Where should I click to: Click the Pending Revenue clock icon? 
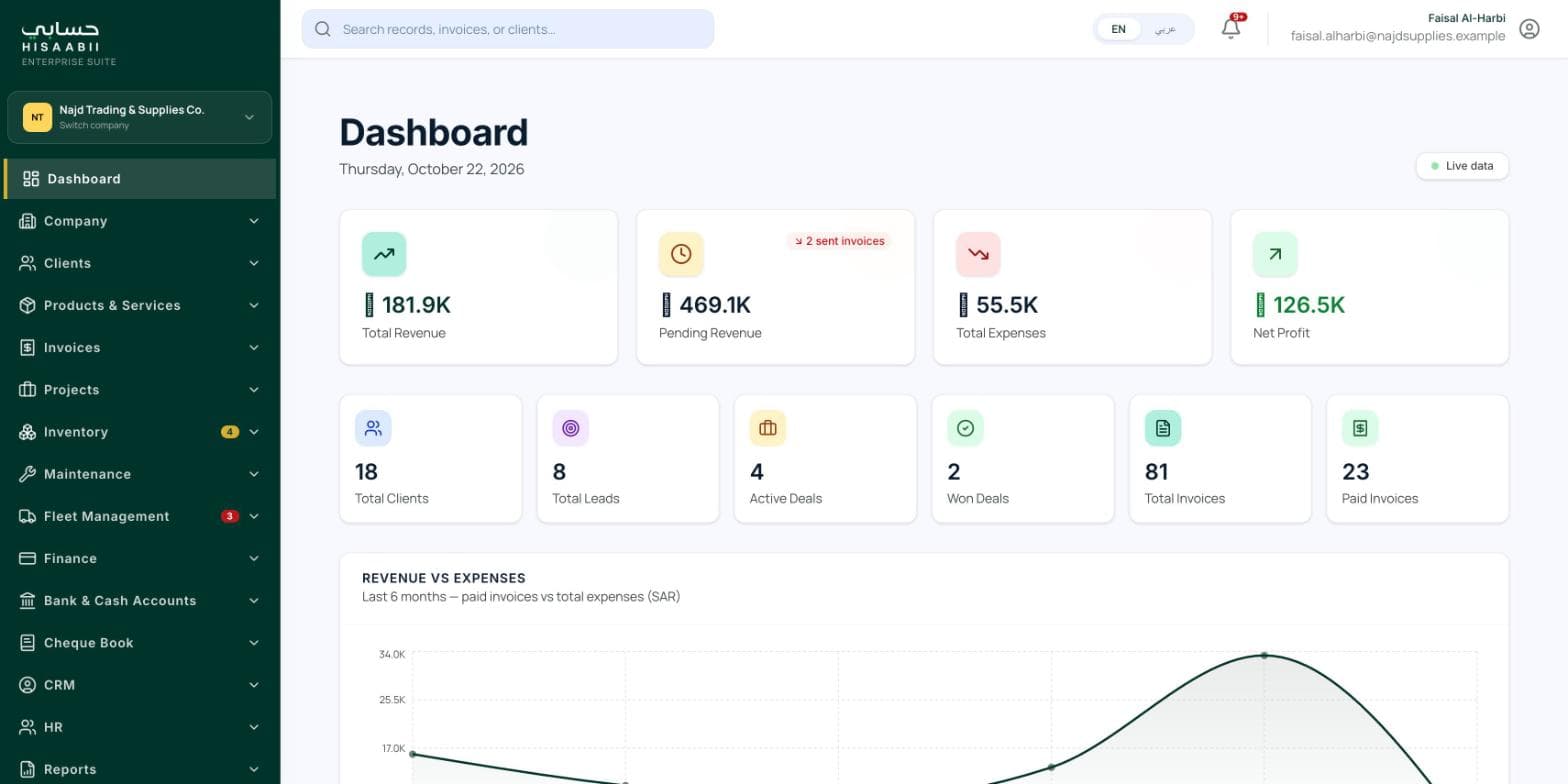681,254
